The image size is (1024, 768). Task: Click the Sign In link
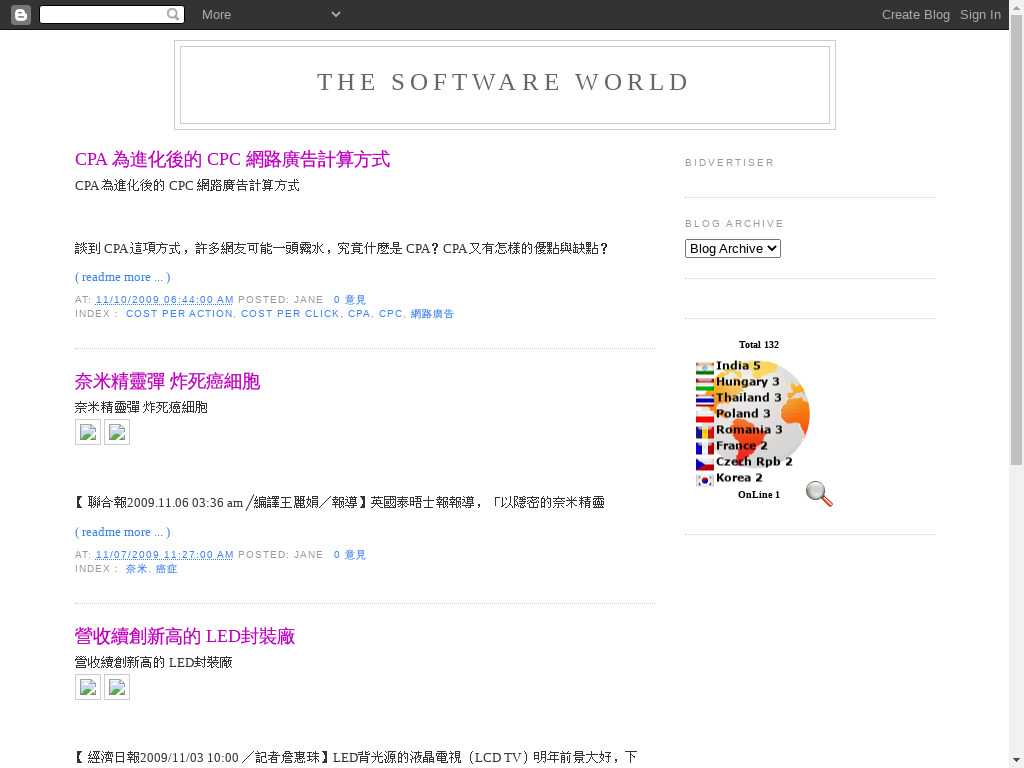click(980, 14)
